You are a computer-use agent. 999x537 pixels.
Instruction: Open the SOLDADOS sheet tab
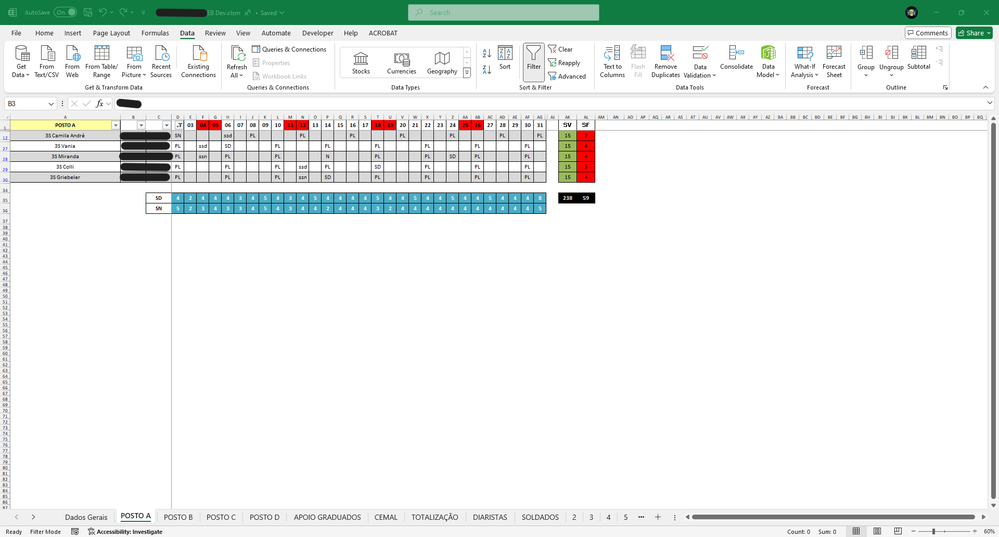(540, 517)
